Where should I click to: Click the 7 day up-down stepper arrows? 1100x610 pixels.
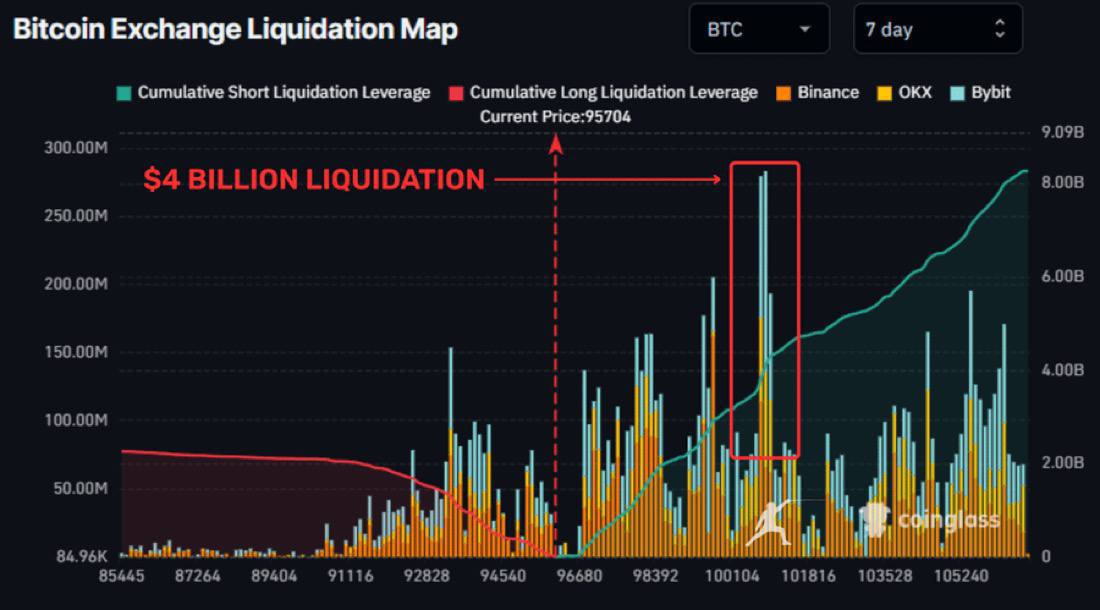1000,29
